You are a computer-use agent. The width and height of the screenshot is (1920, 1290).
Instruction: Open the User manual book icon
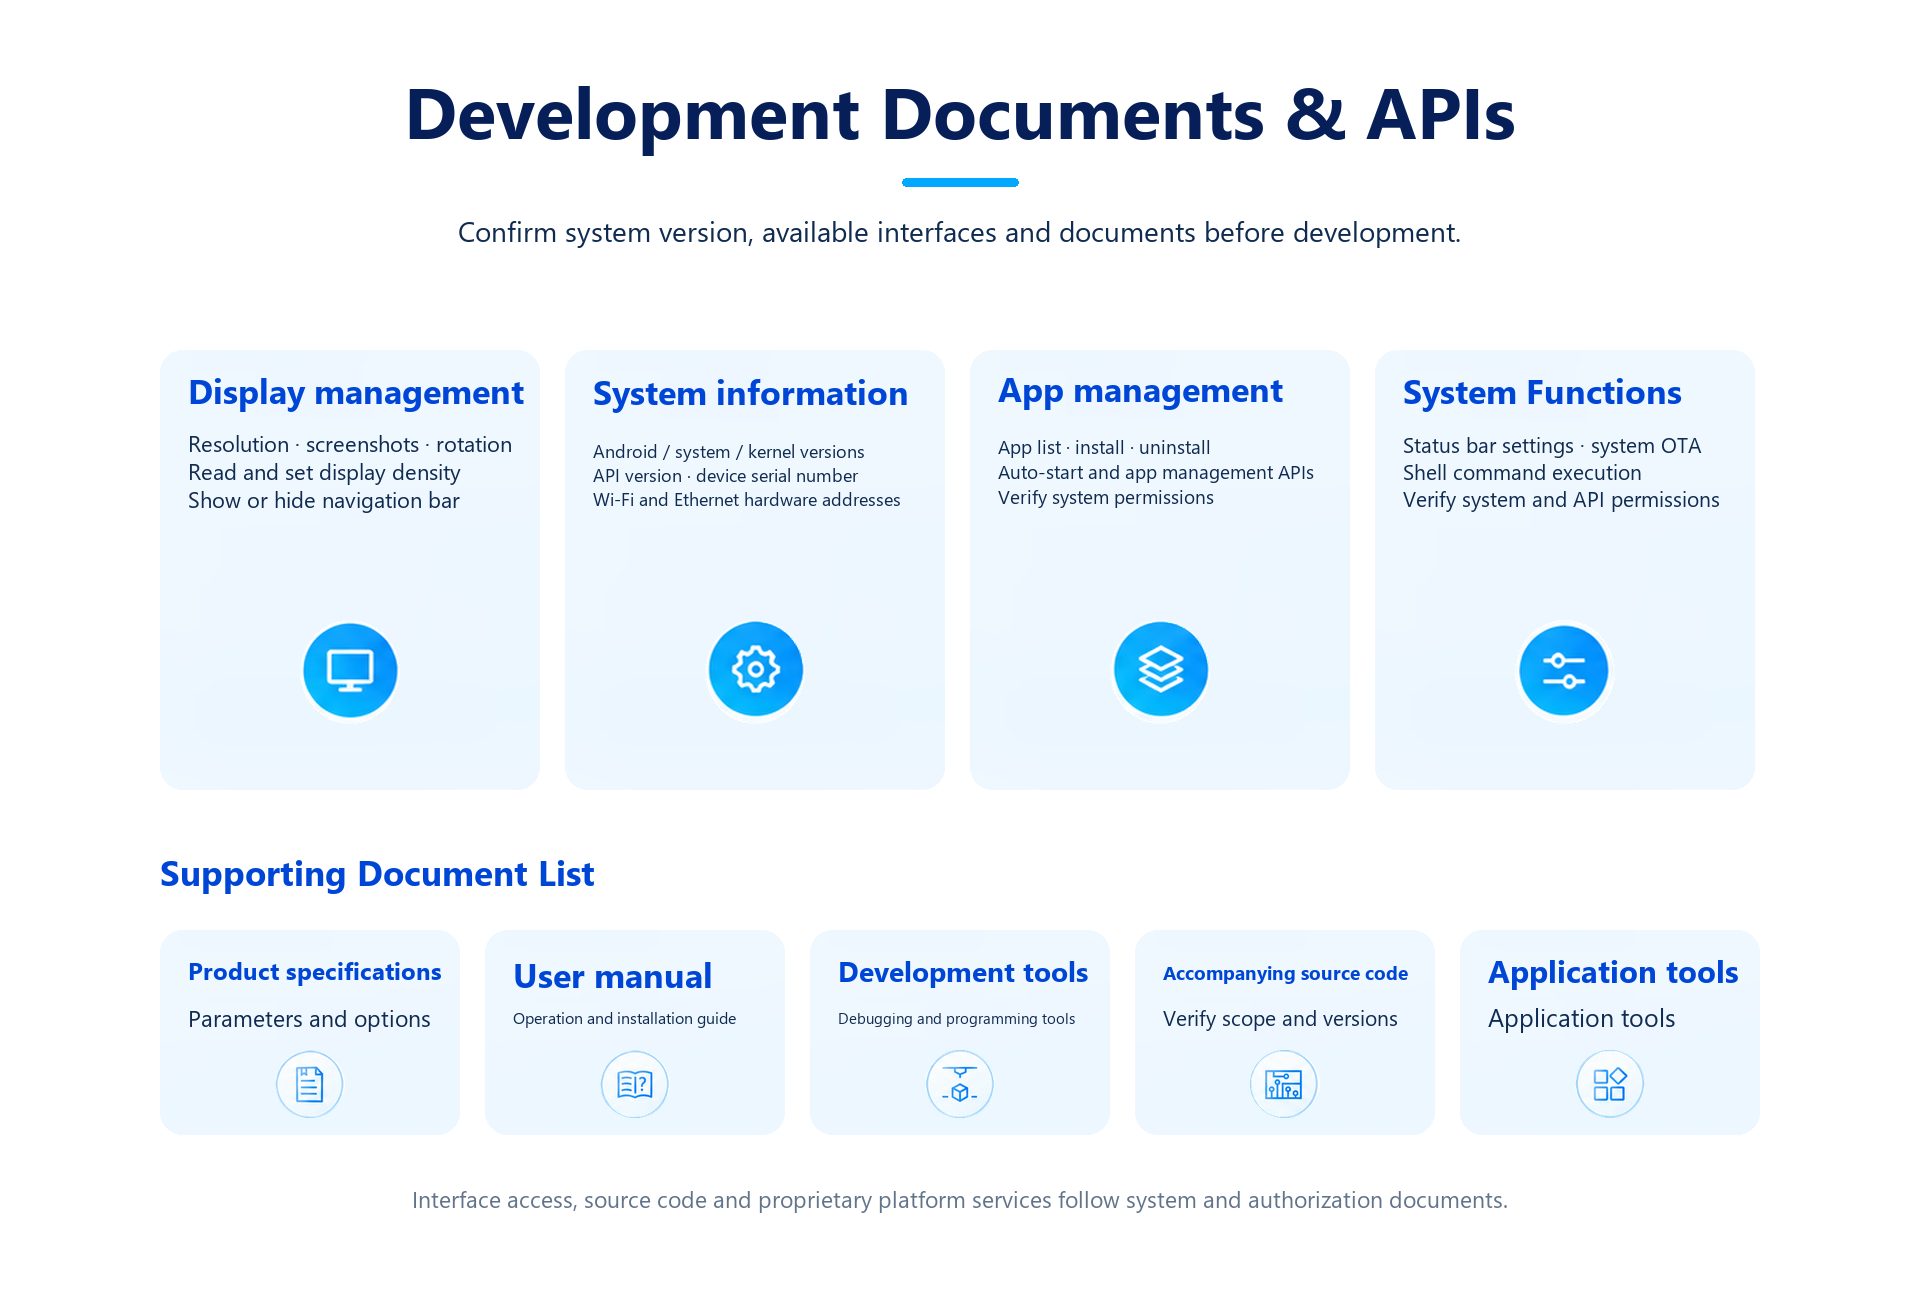[x=635, y=1084]
